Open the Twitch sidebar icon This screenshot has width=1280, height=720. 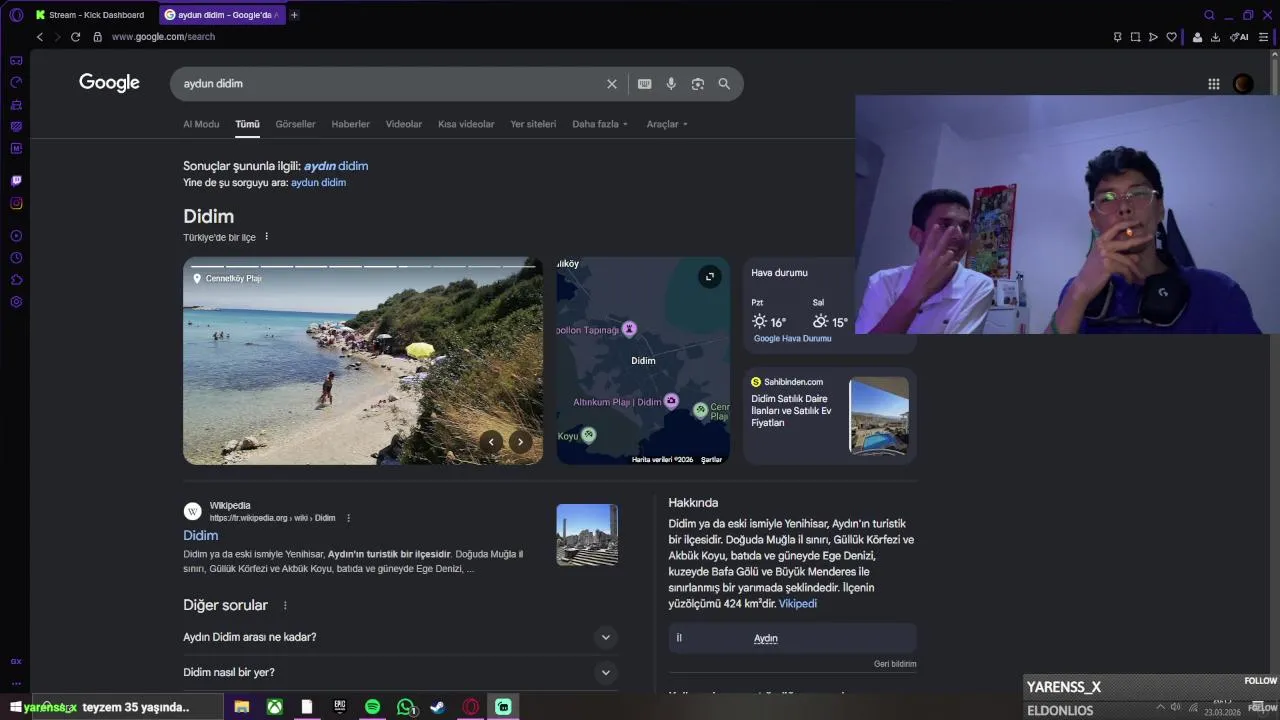[16, 181]
